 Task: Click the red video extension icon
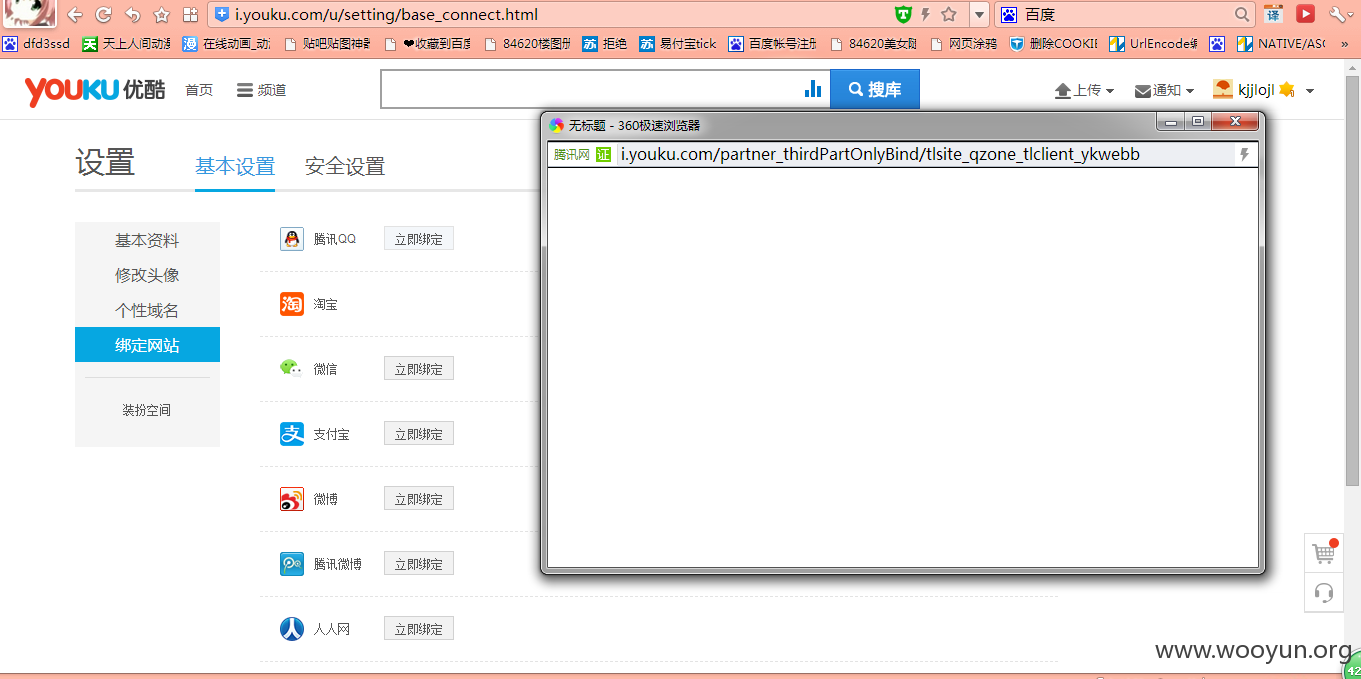point(1305,14)
